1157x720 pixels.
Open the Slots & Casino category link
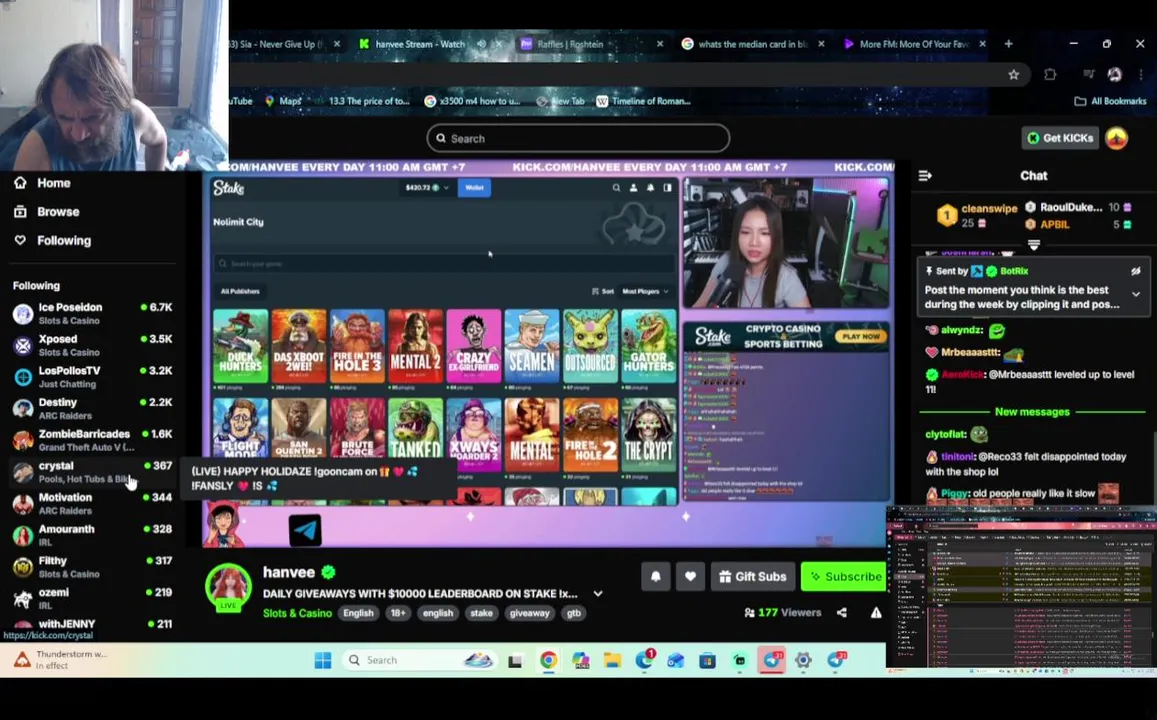click(x=297, y=613)
